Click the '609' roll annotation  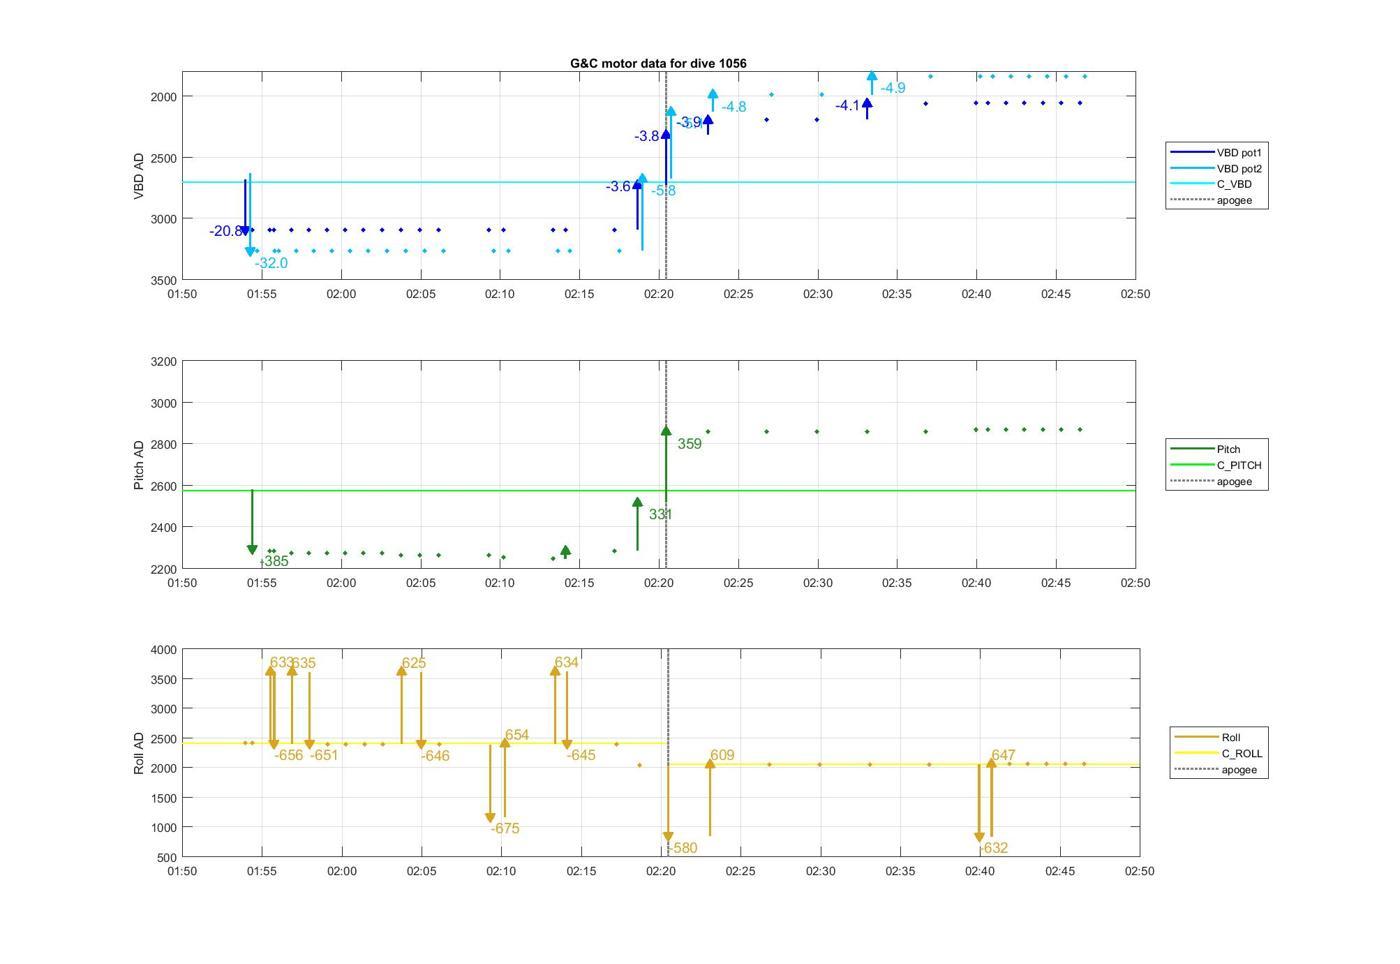(722, 755)
